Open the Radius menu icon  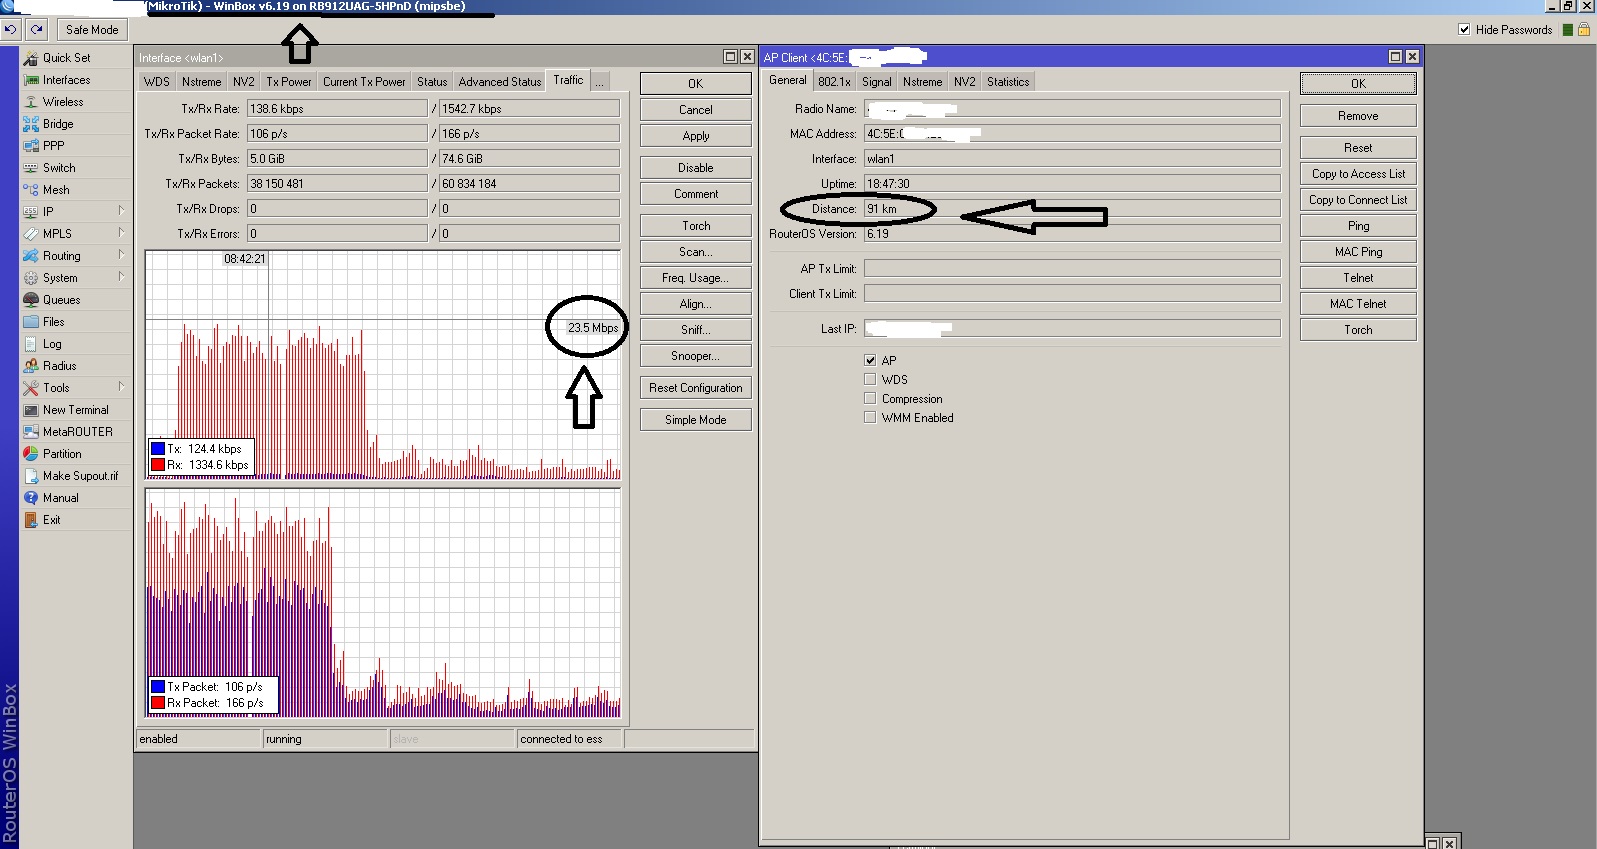tap(31, 366)
